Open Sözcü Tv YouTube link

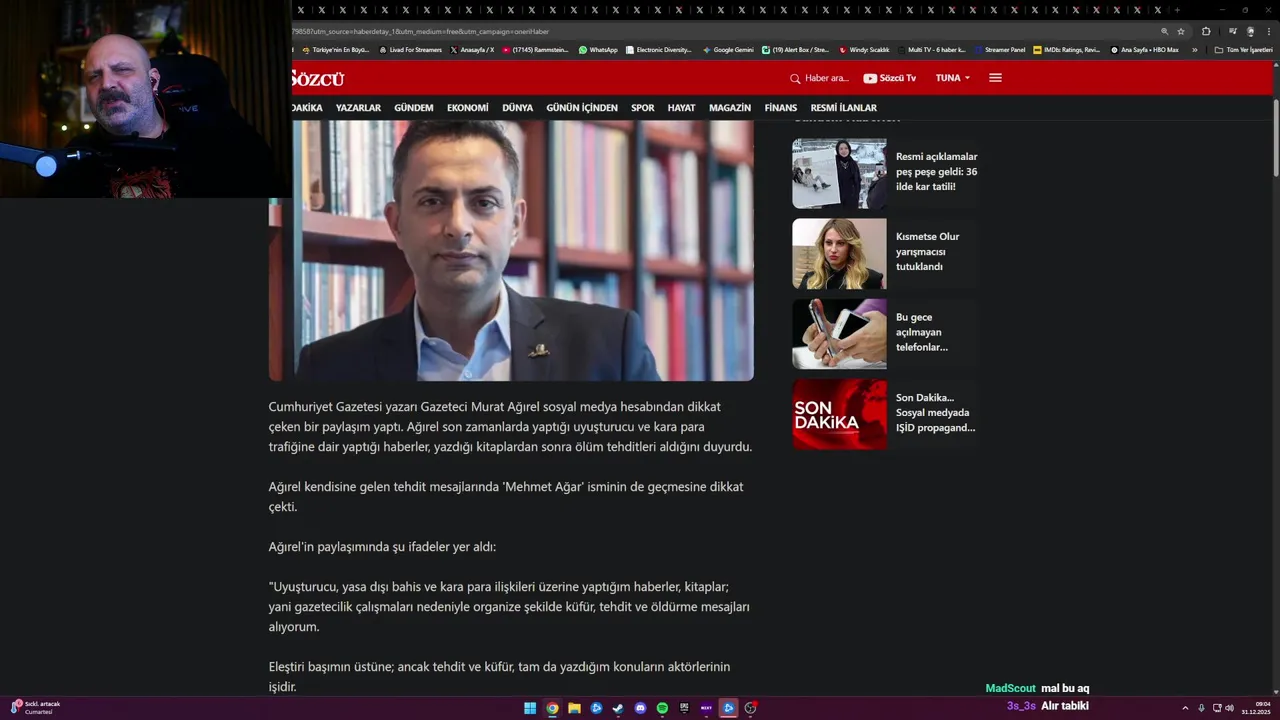click(x=889, y=78)
